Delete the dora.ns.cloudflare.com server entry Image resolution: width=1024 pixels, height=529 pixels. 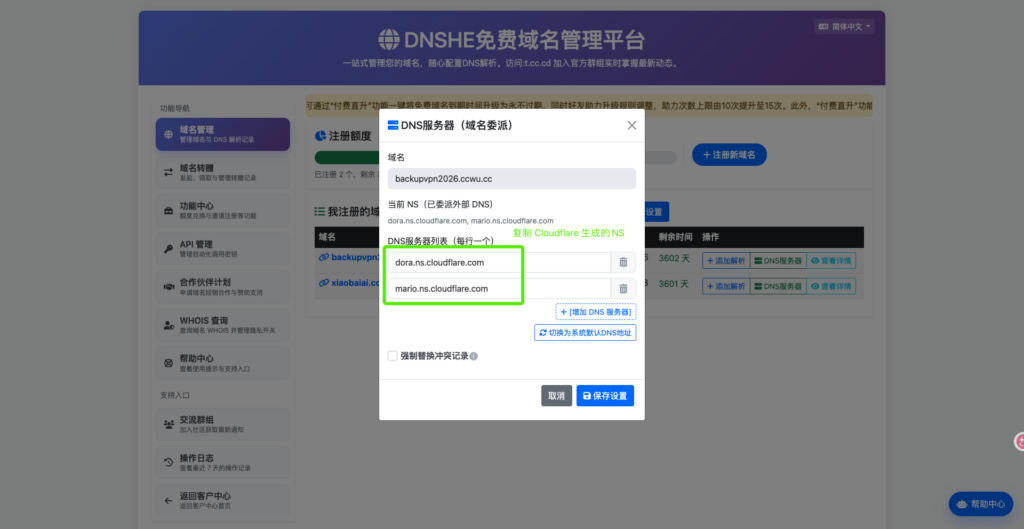click(x=623, y=263)
